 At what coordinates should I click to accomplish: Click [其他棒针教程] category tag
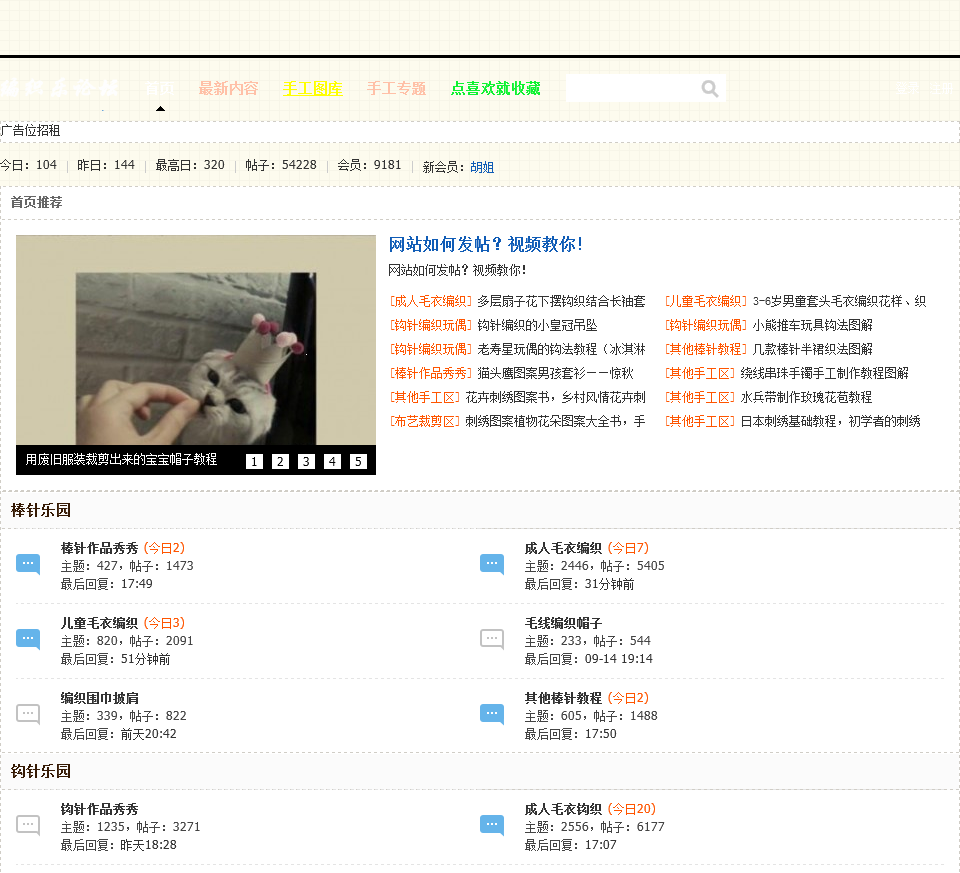pyautogui.click(x=706, y=349)
